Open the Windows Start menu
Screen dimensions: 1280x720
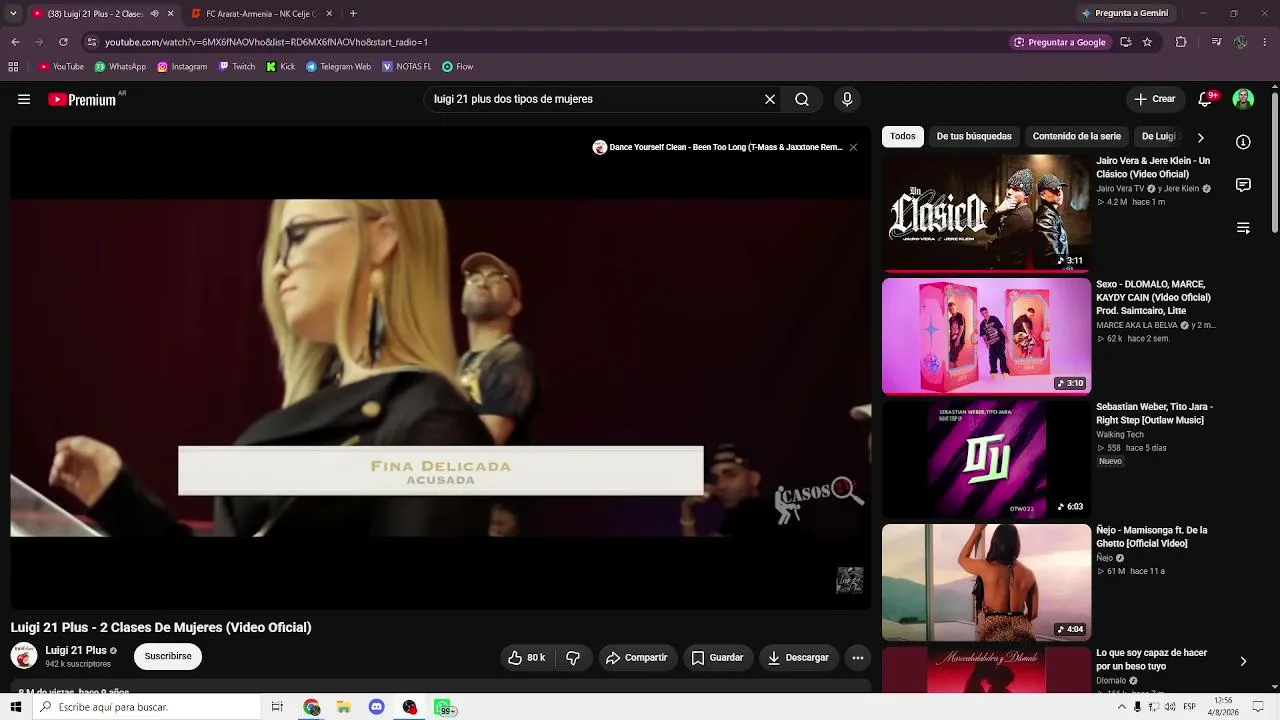pyautogui.click(x=15, y=707)
